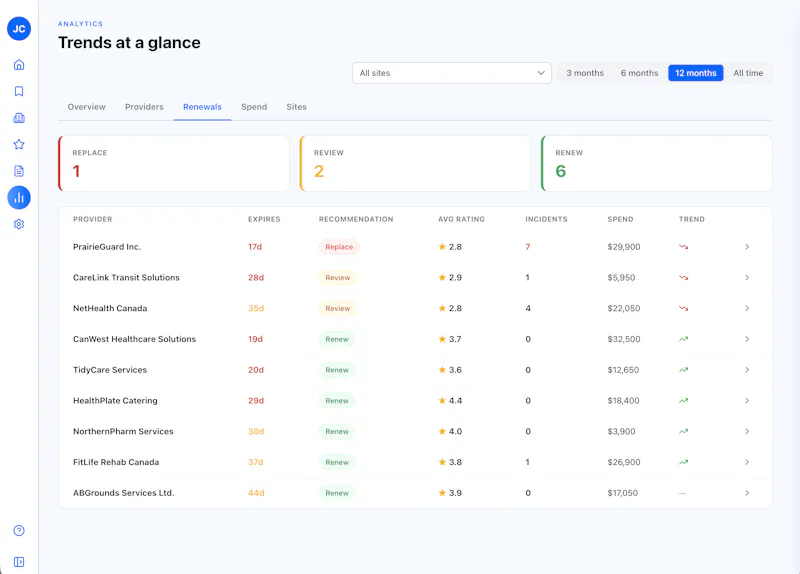Expand TidyCare Services row chevron
Image resolution: width=800 pixels, height=574 pixels.
click(x=747, y=370)
